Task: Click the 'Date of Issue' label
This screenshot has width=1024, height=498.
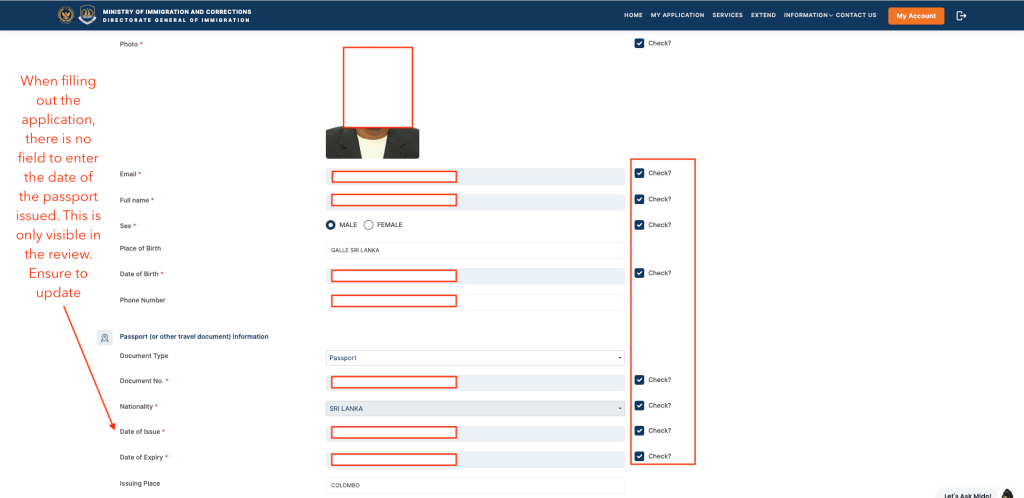Action: click(140, 431)
